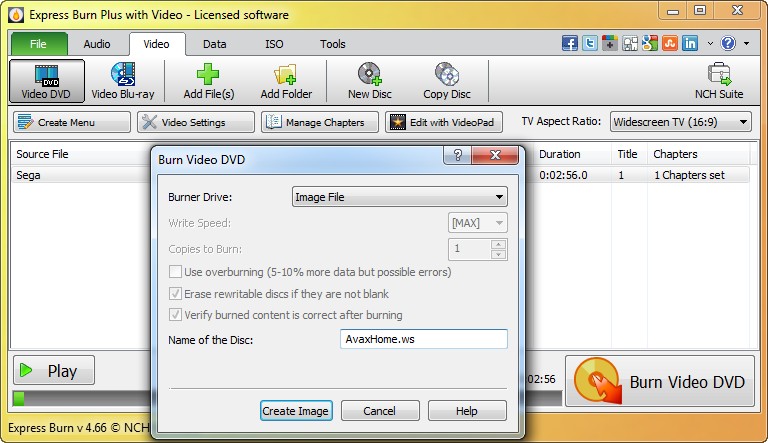Open the help menu dropdown arrow
Image resolution: width=768 pixels, height=443 pixels.
746,44
